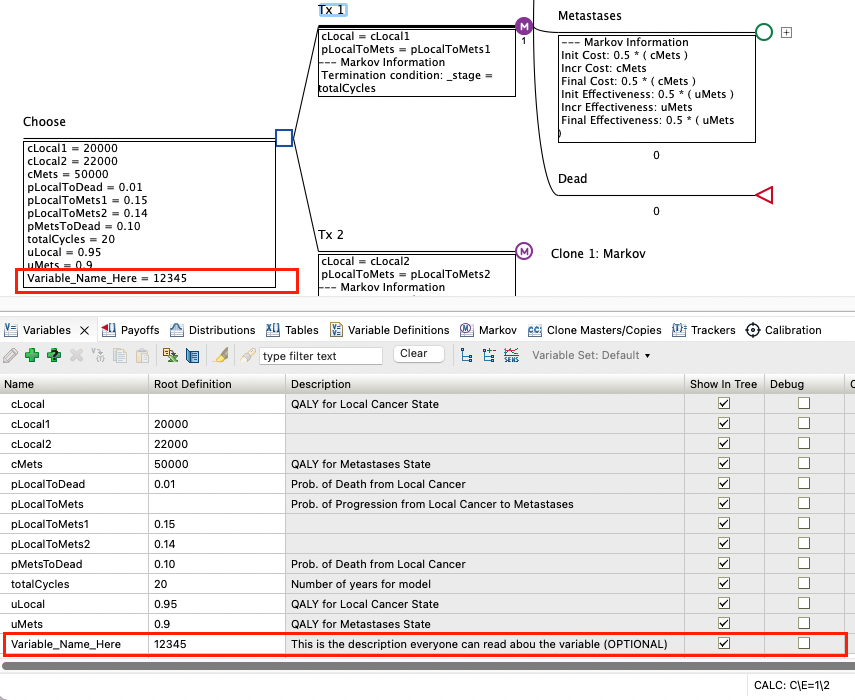
Task: Click the green circle chance node at Metastases
Action: pyautogui.click(x=764, y=32)
